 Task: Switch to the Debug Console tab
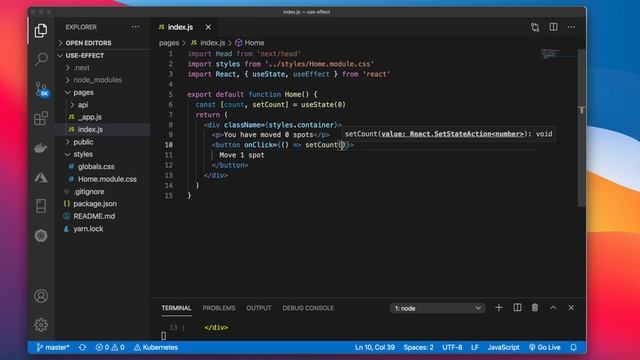pos(308,308)
